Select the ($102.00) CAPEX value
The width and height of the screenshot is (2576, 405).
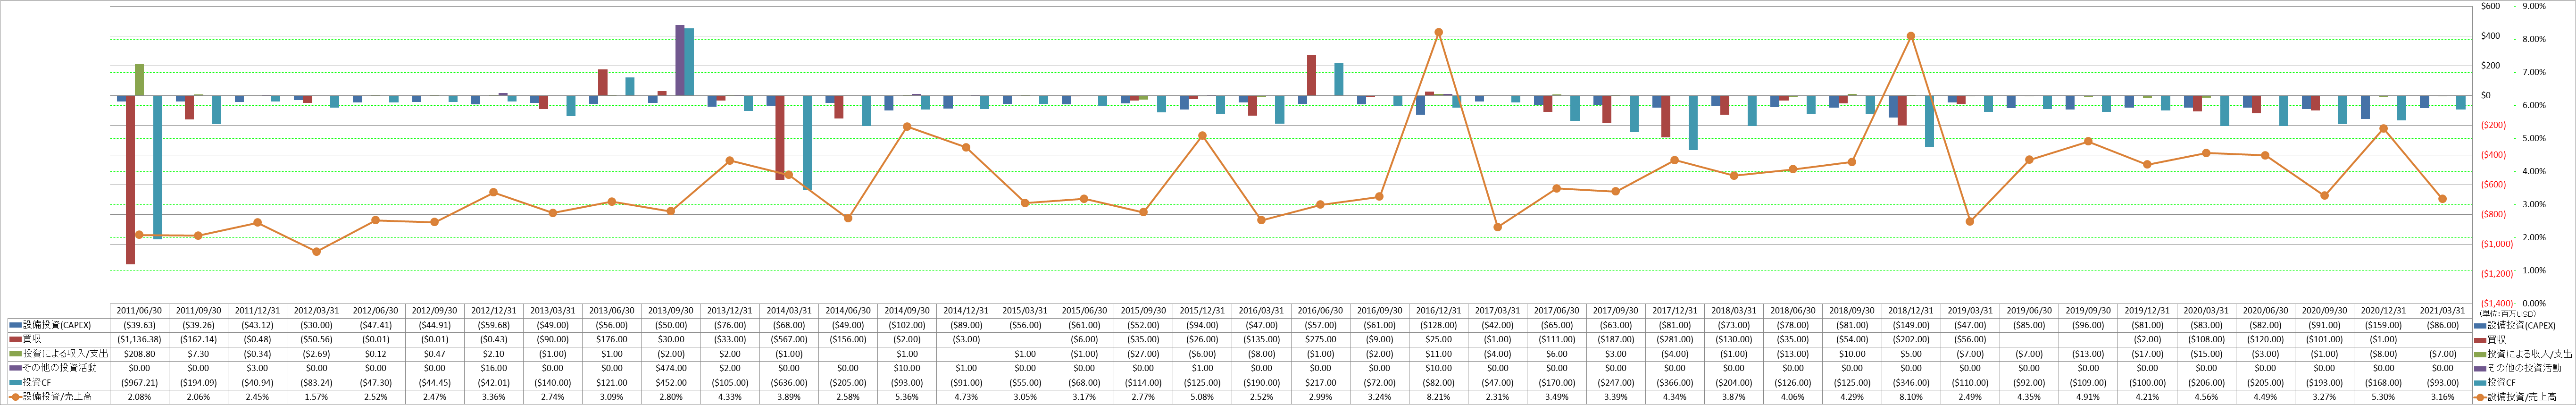pyautogui.click(x=907, y=325)
